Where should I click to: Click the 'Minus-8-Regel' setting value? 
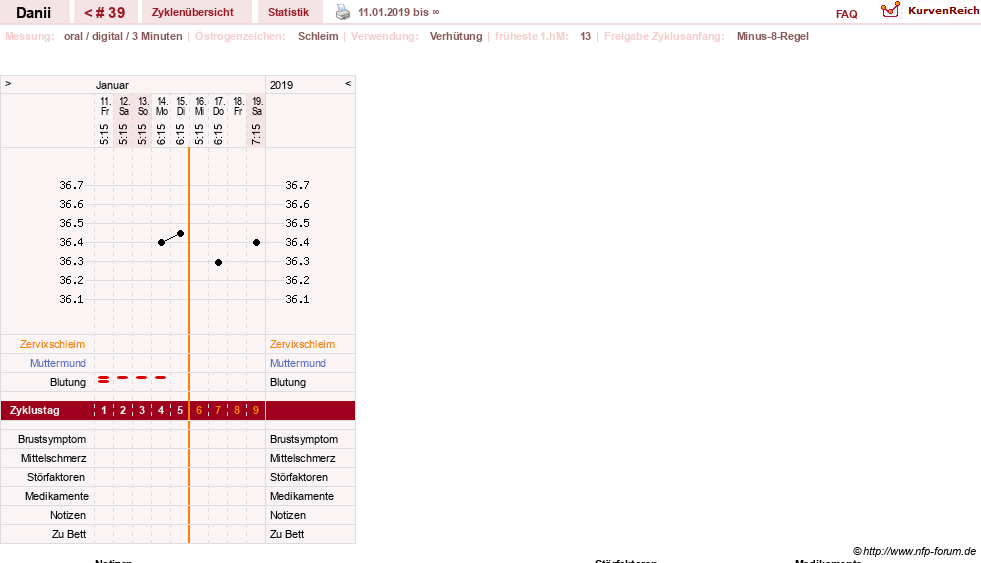[x=773, y=36]
